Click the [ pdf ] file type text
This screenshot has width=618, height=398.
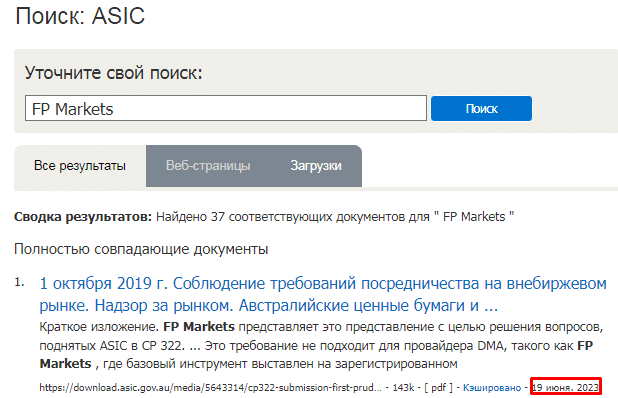click(438, 388)
